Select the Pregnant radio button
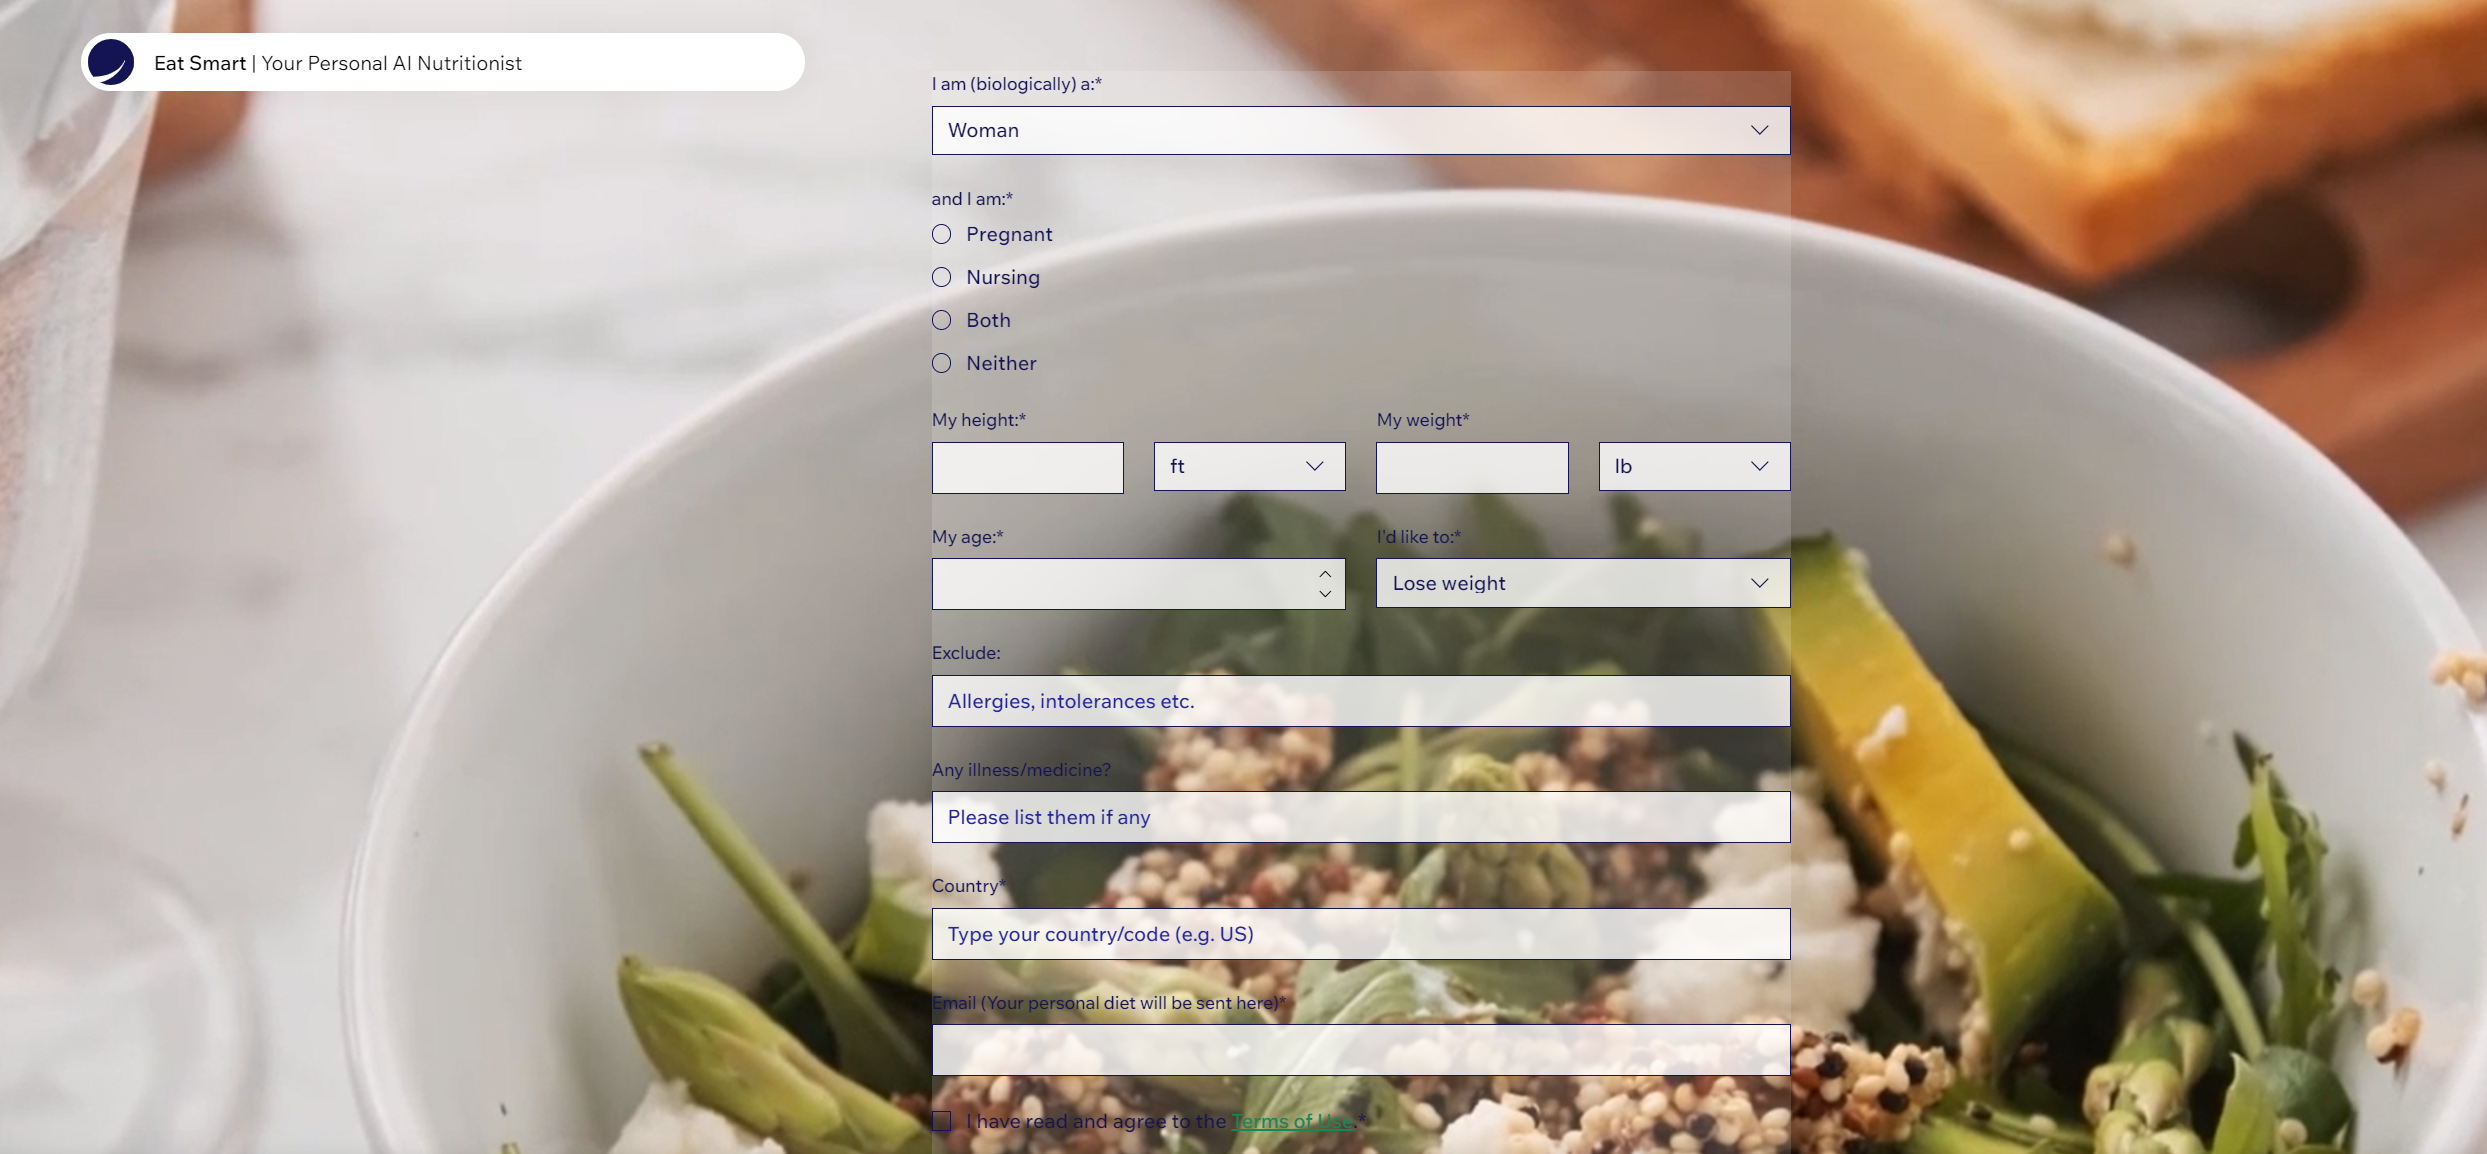 tap(942, 233)
